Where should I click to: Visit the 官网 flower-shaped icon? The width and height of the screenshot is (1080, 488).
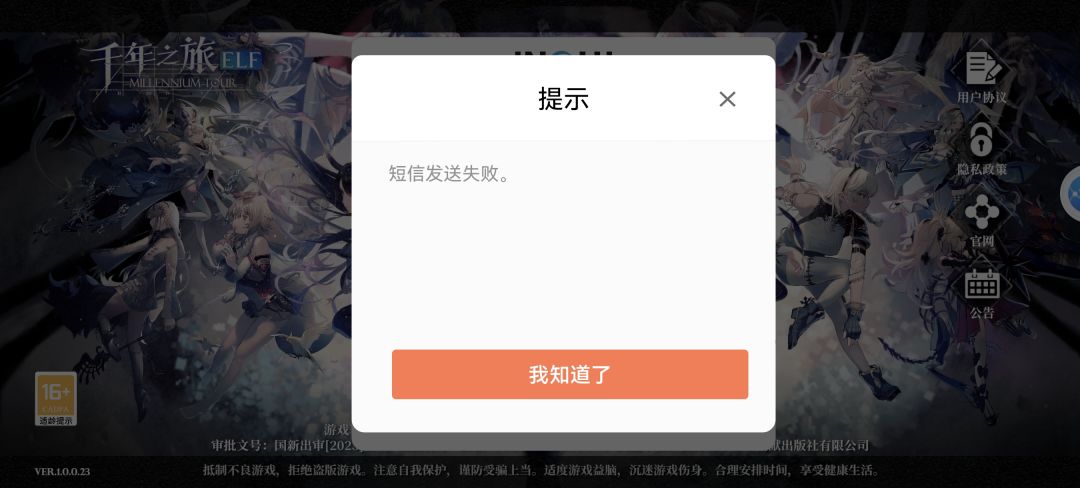(x=982, y=212)
